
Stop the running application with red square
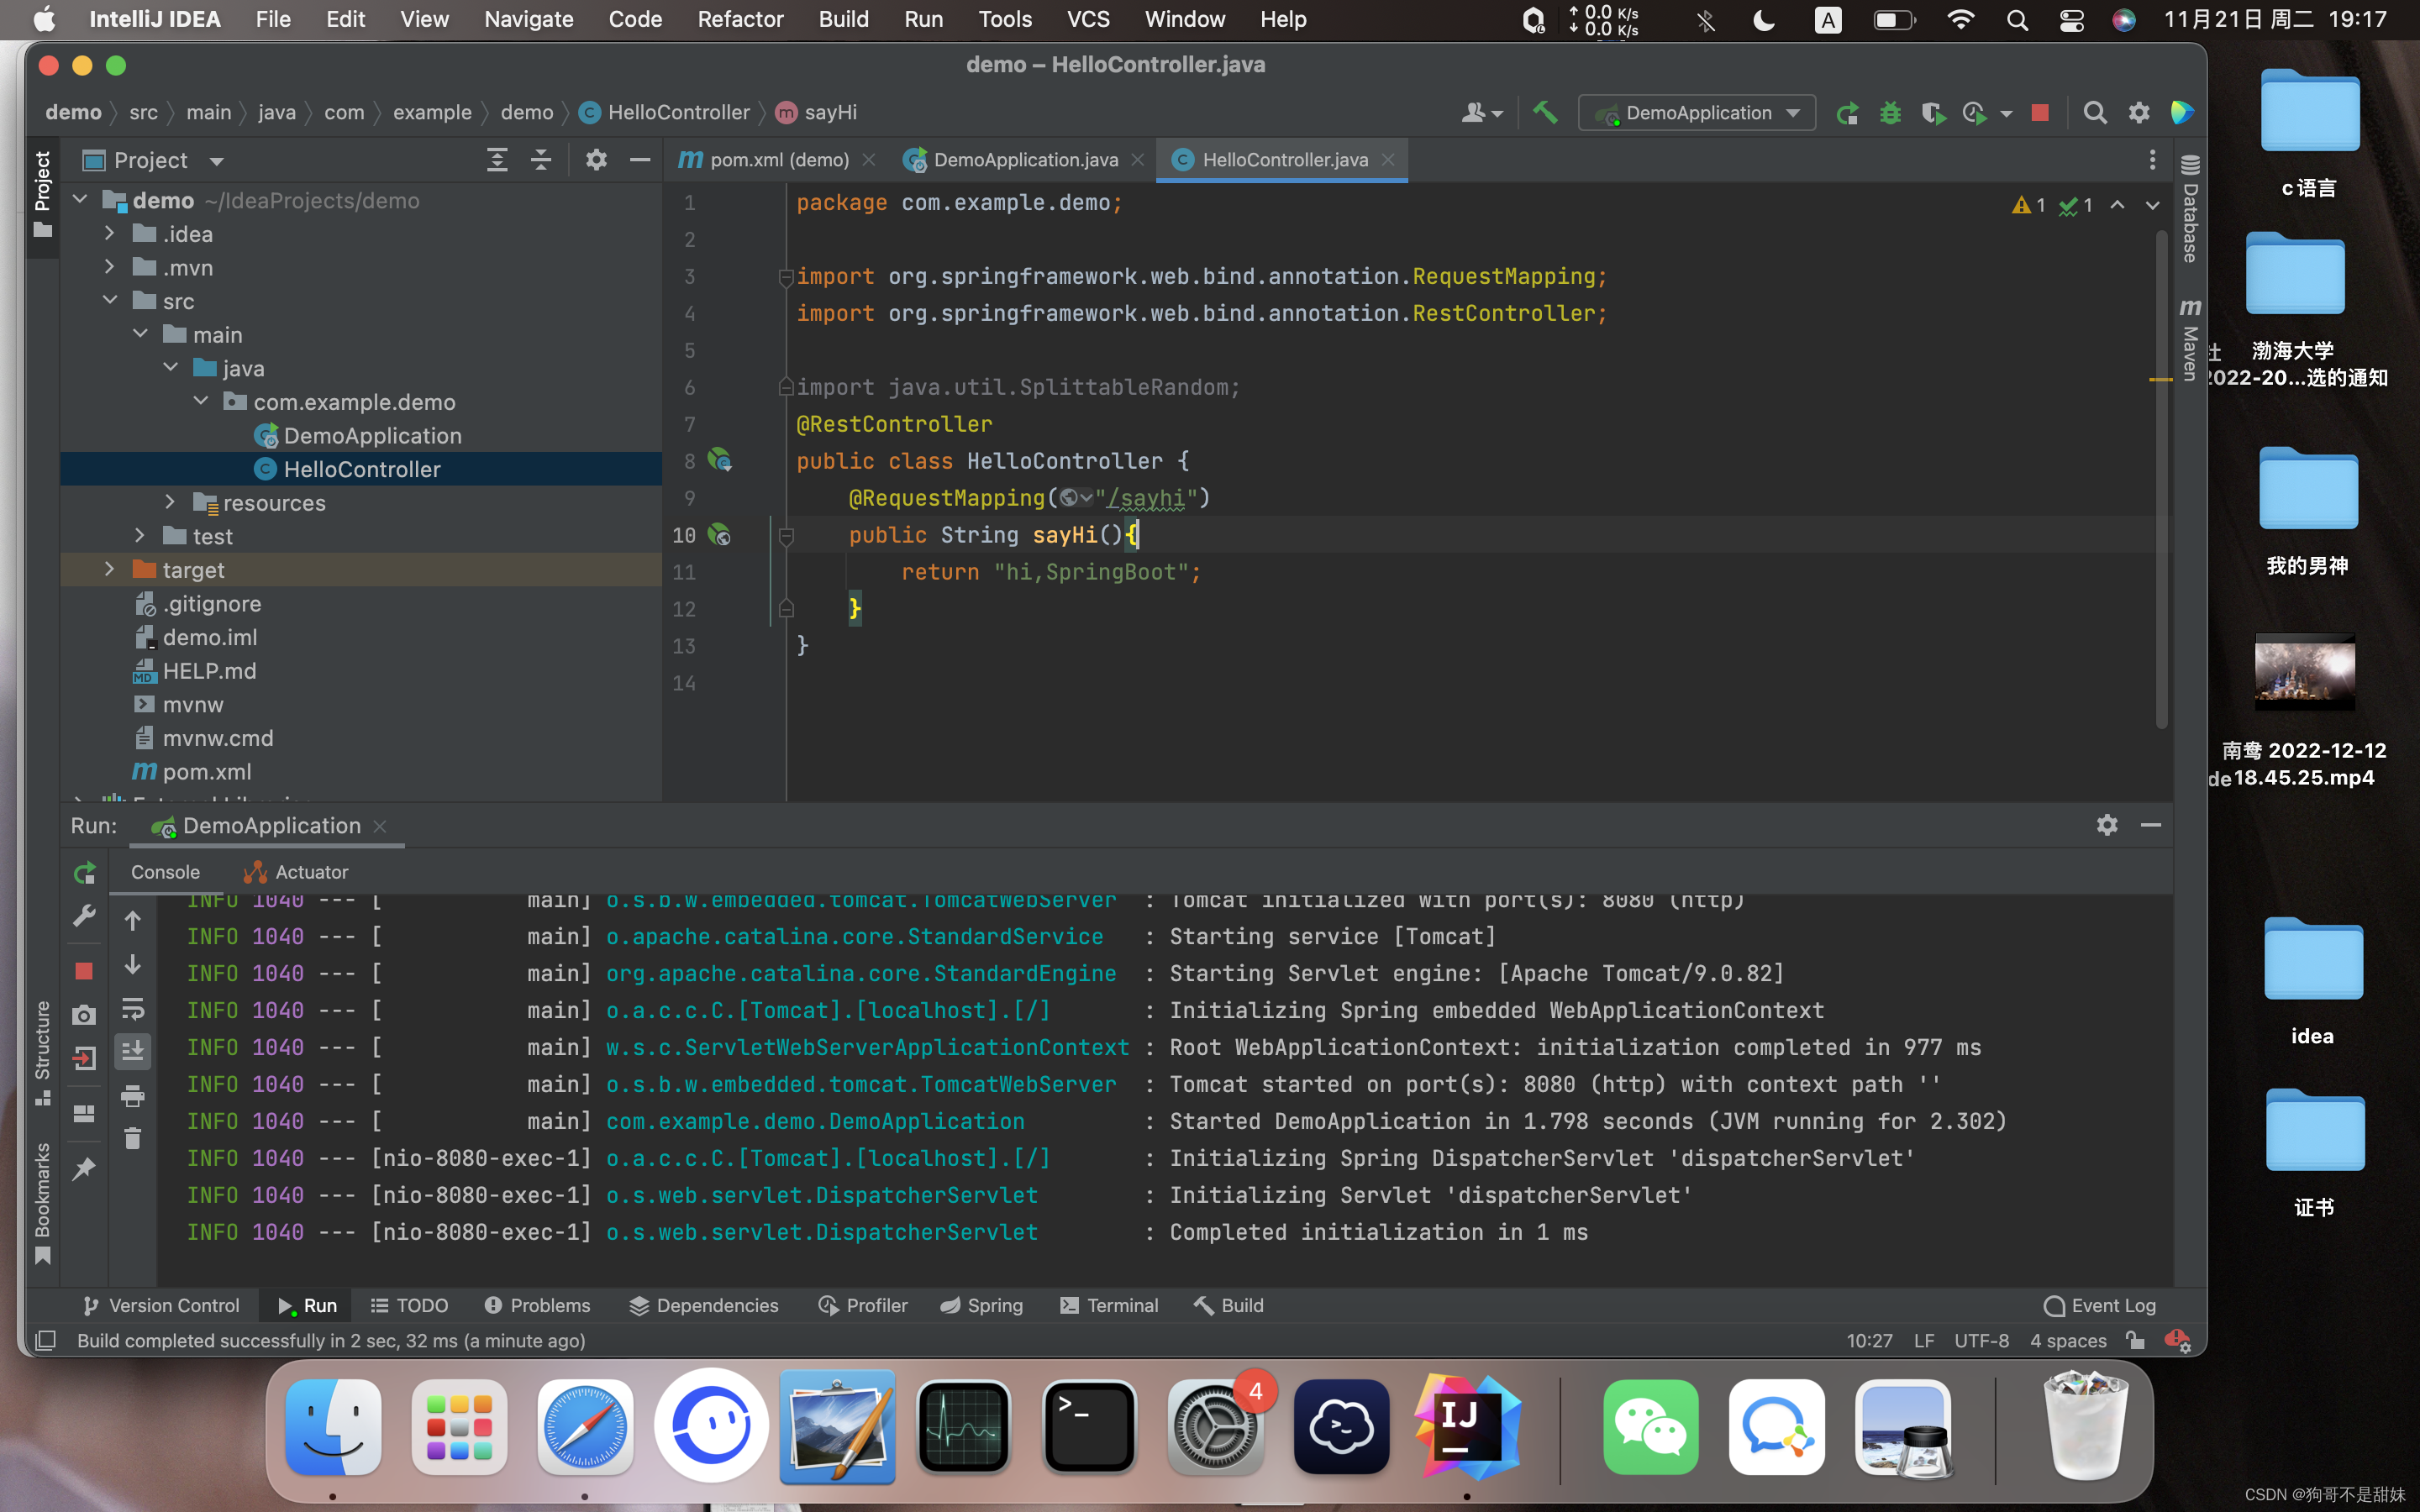point(2040,113)
